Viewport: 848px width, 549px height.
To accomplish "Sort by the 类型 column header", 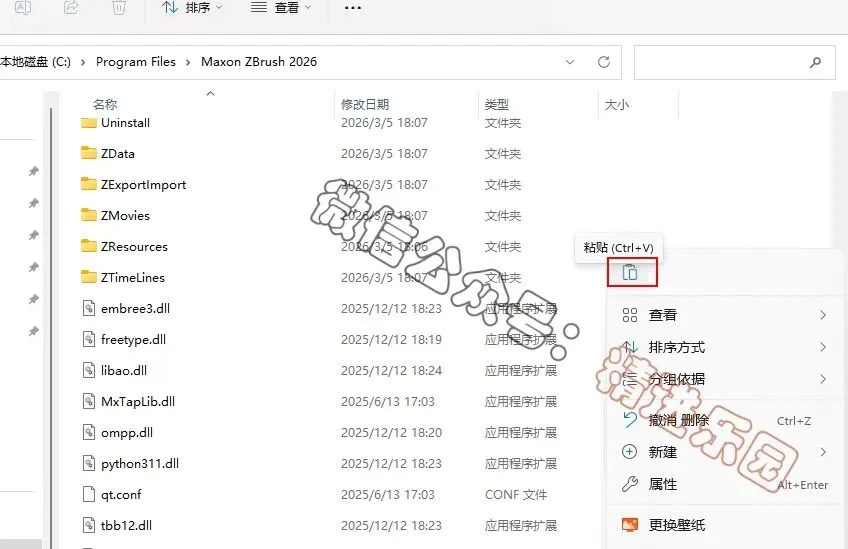I will point(496,104).
